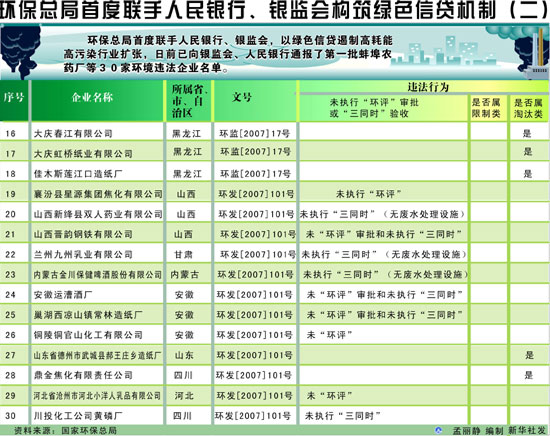Click the Xinhua logo beside 孟丽静

pos(438,430)
